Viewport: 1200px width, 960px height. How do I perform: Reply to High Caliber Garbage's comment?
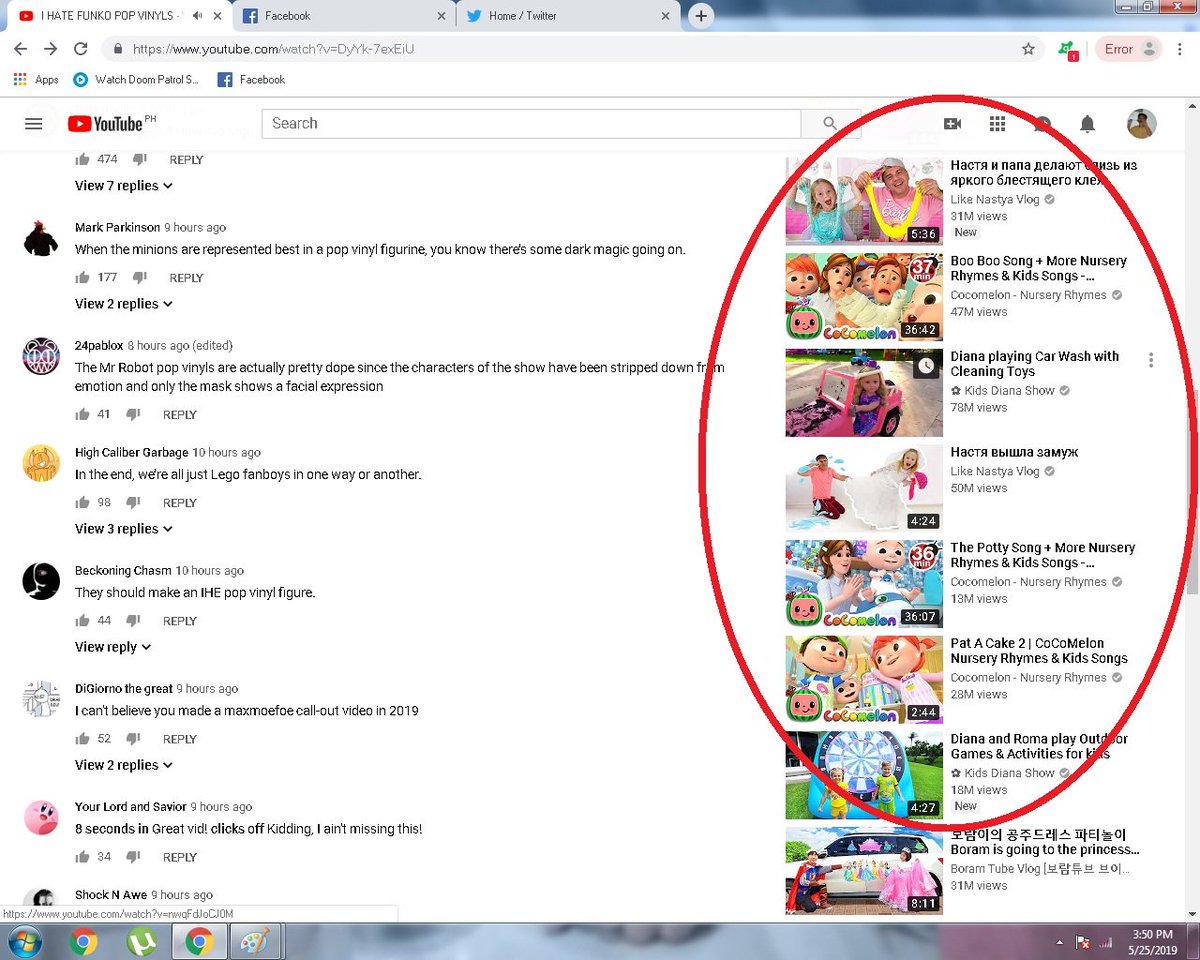[180, 503]
